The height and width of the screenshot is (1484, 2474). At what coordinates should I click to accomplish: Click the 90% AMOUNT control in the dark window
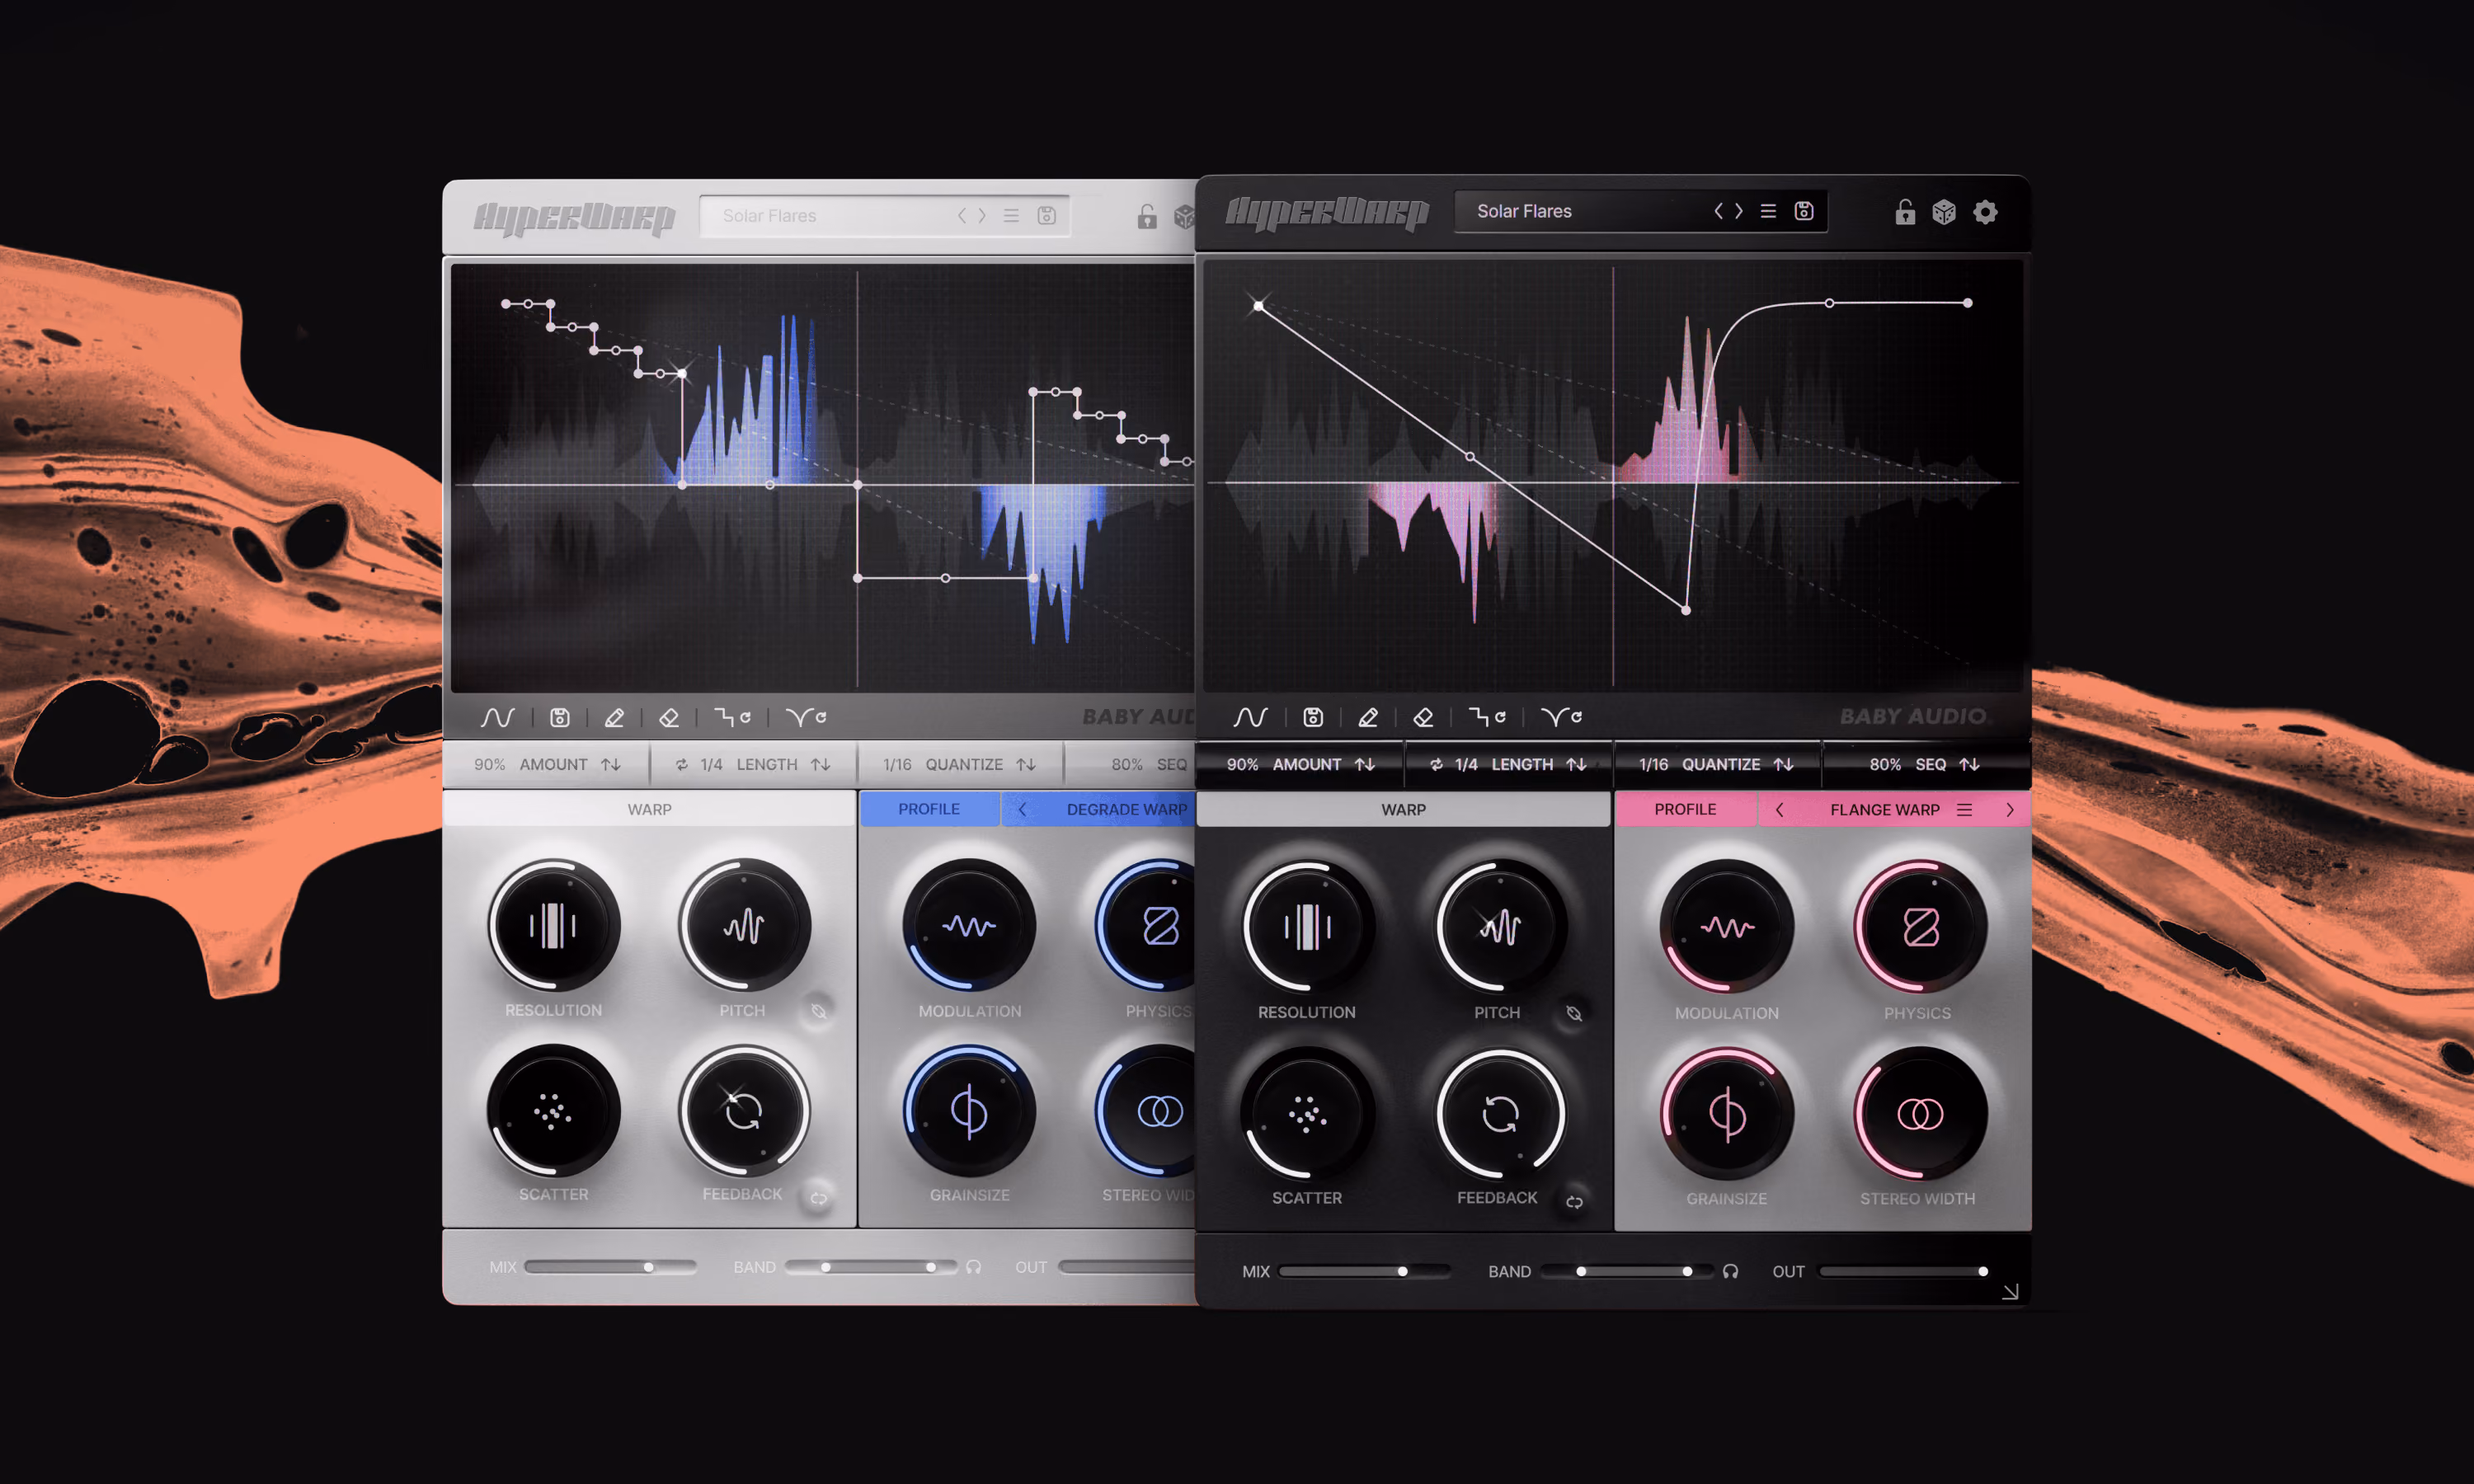click(1300, 764)
